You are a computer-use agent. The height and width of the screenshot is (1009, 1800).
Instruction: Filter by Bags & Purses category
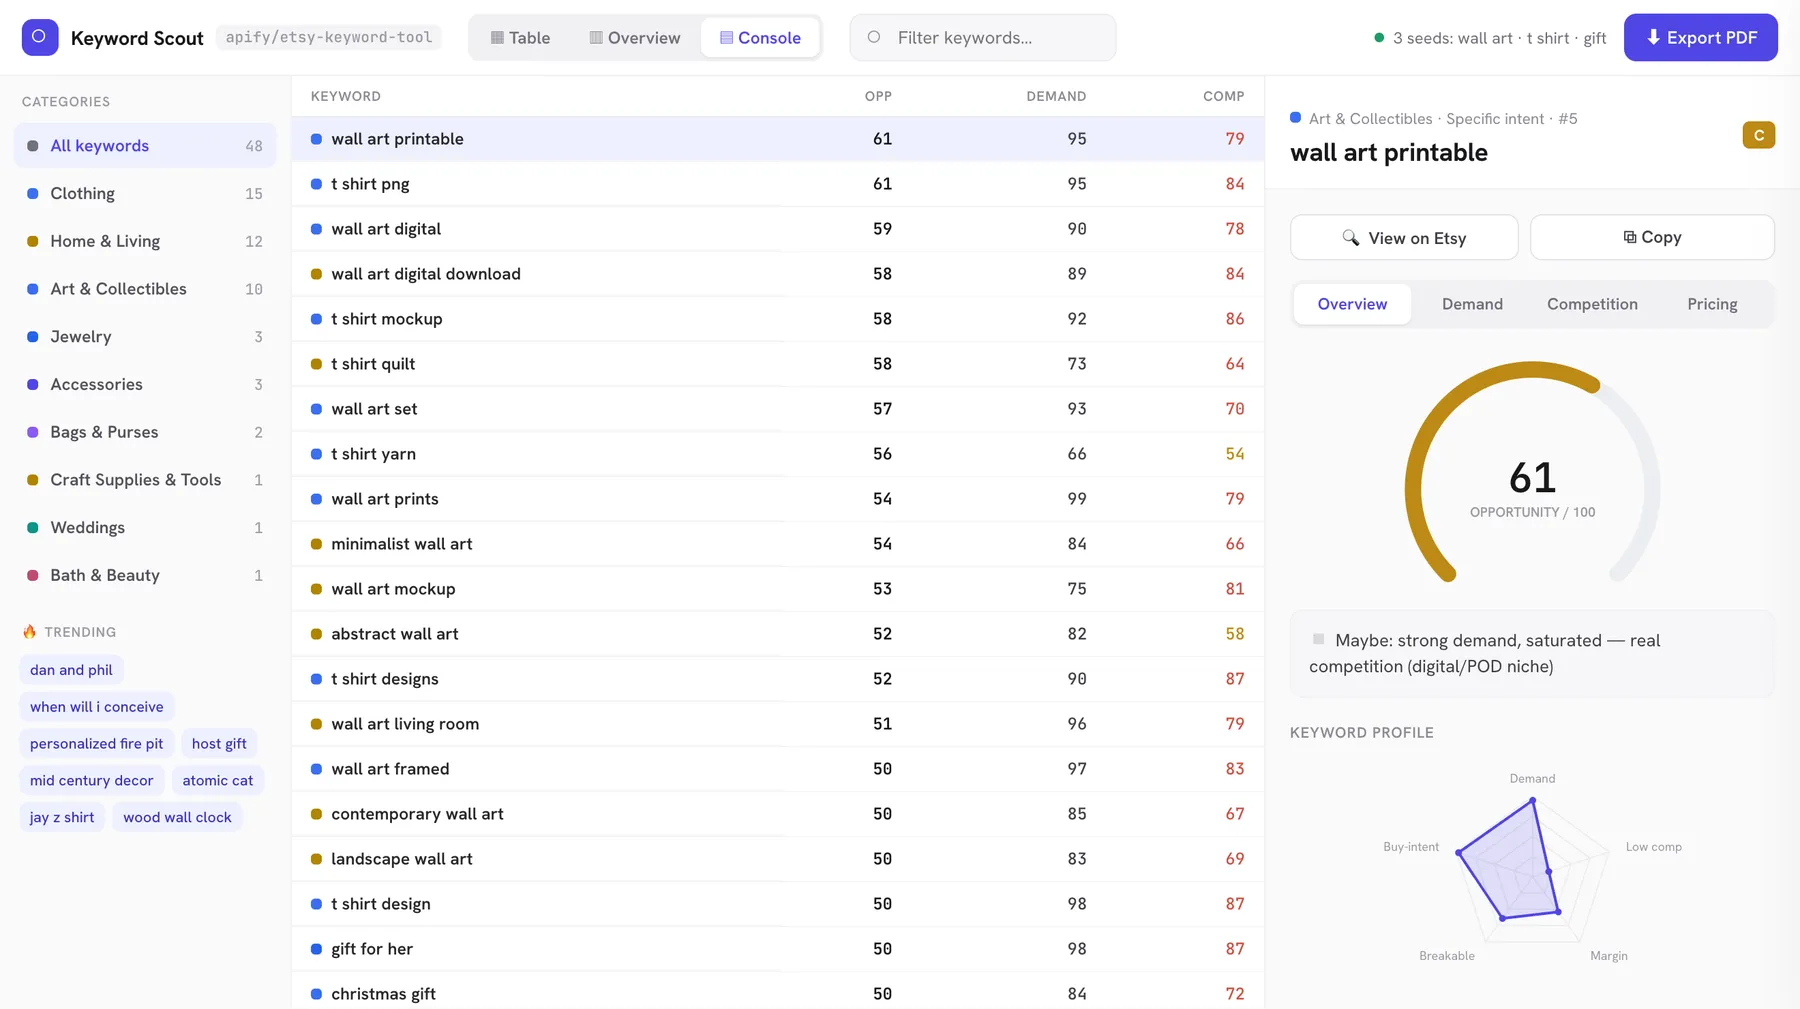pyautogui.click(x=145, y=432)
